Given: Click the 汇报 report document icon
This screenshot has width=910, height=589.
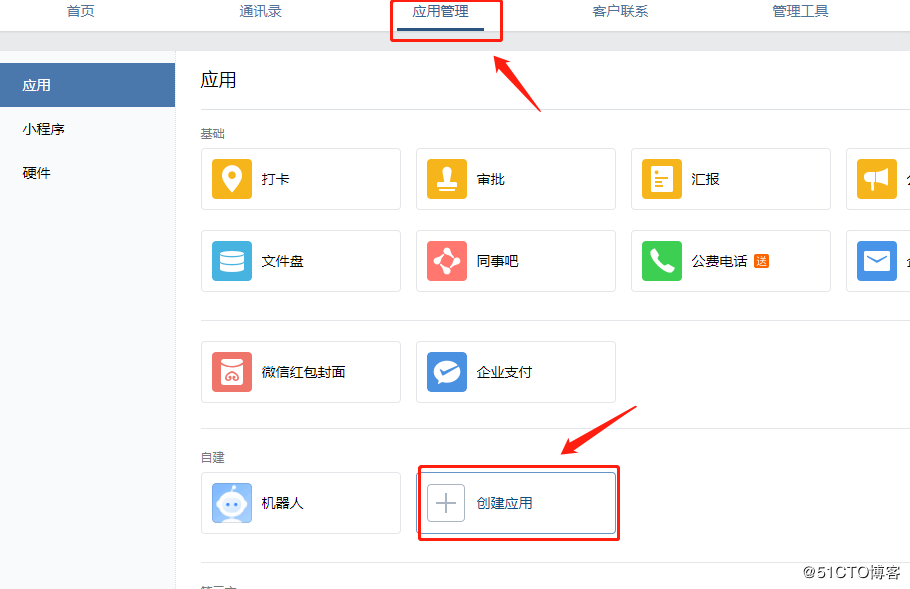Looking at the screenshot, I should (x=662, y=179).
